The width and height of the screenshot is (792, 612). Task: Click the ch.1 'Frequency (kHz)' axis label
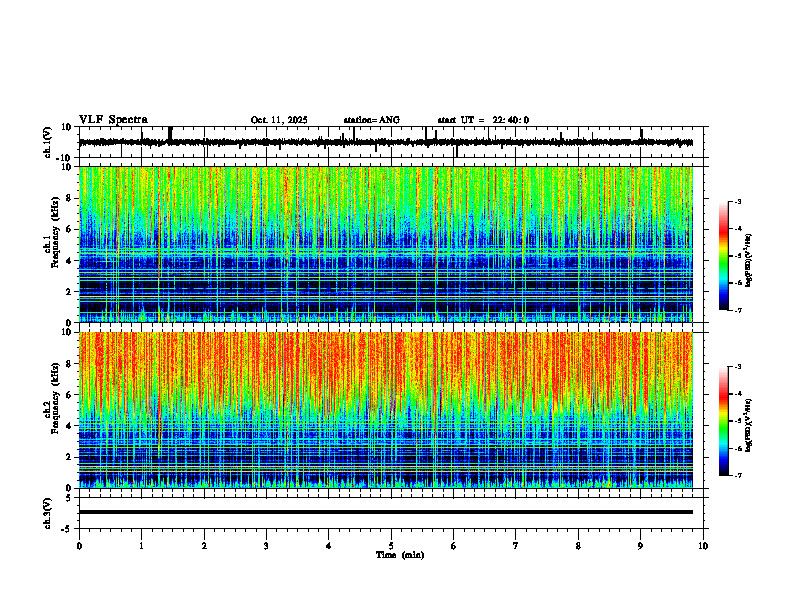click(55, 230)
